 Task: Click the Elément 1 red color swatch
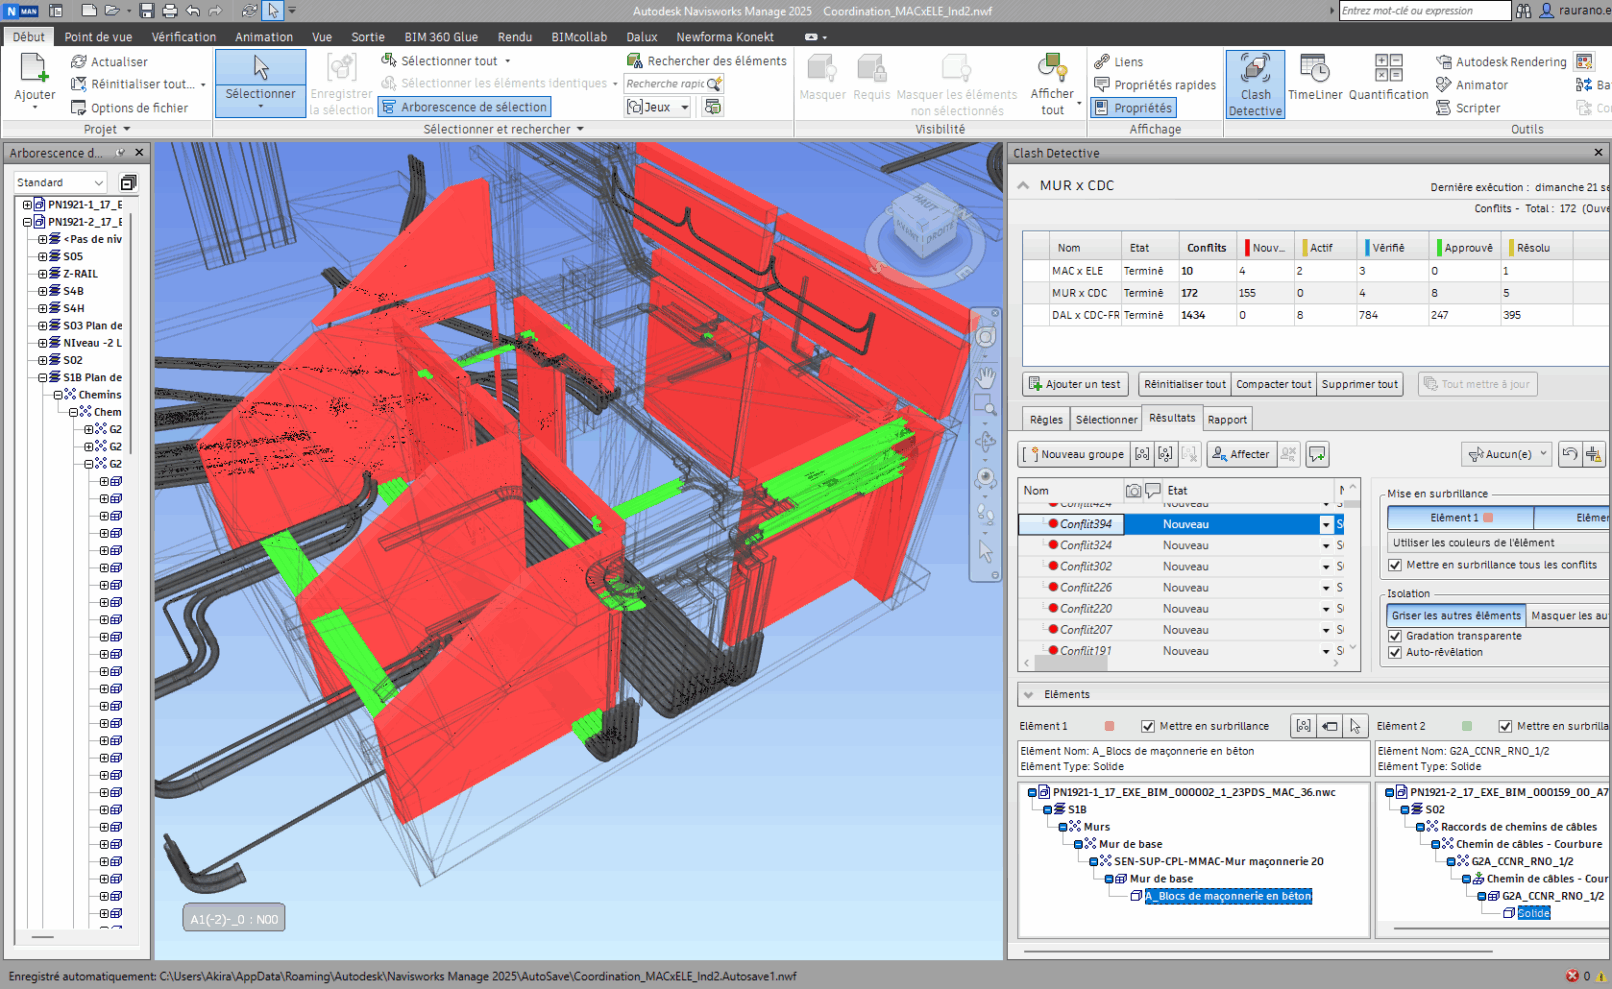click(x=1488, y=518)
